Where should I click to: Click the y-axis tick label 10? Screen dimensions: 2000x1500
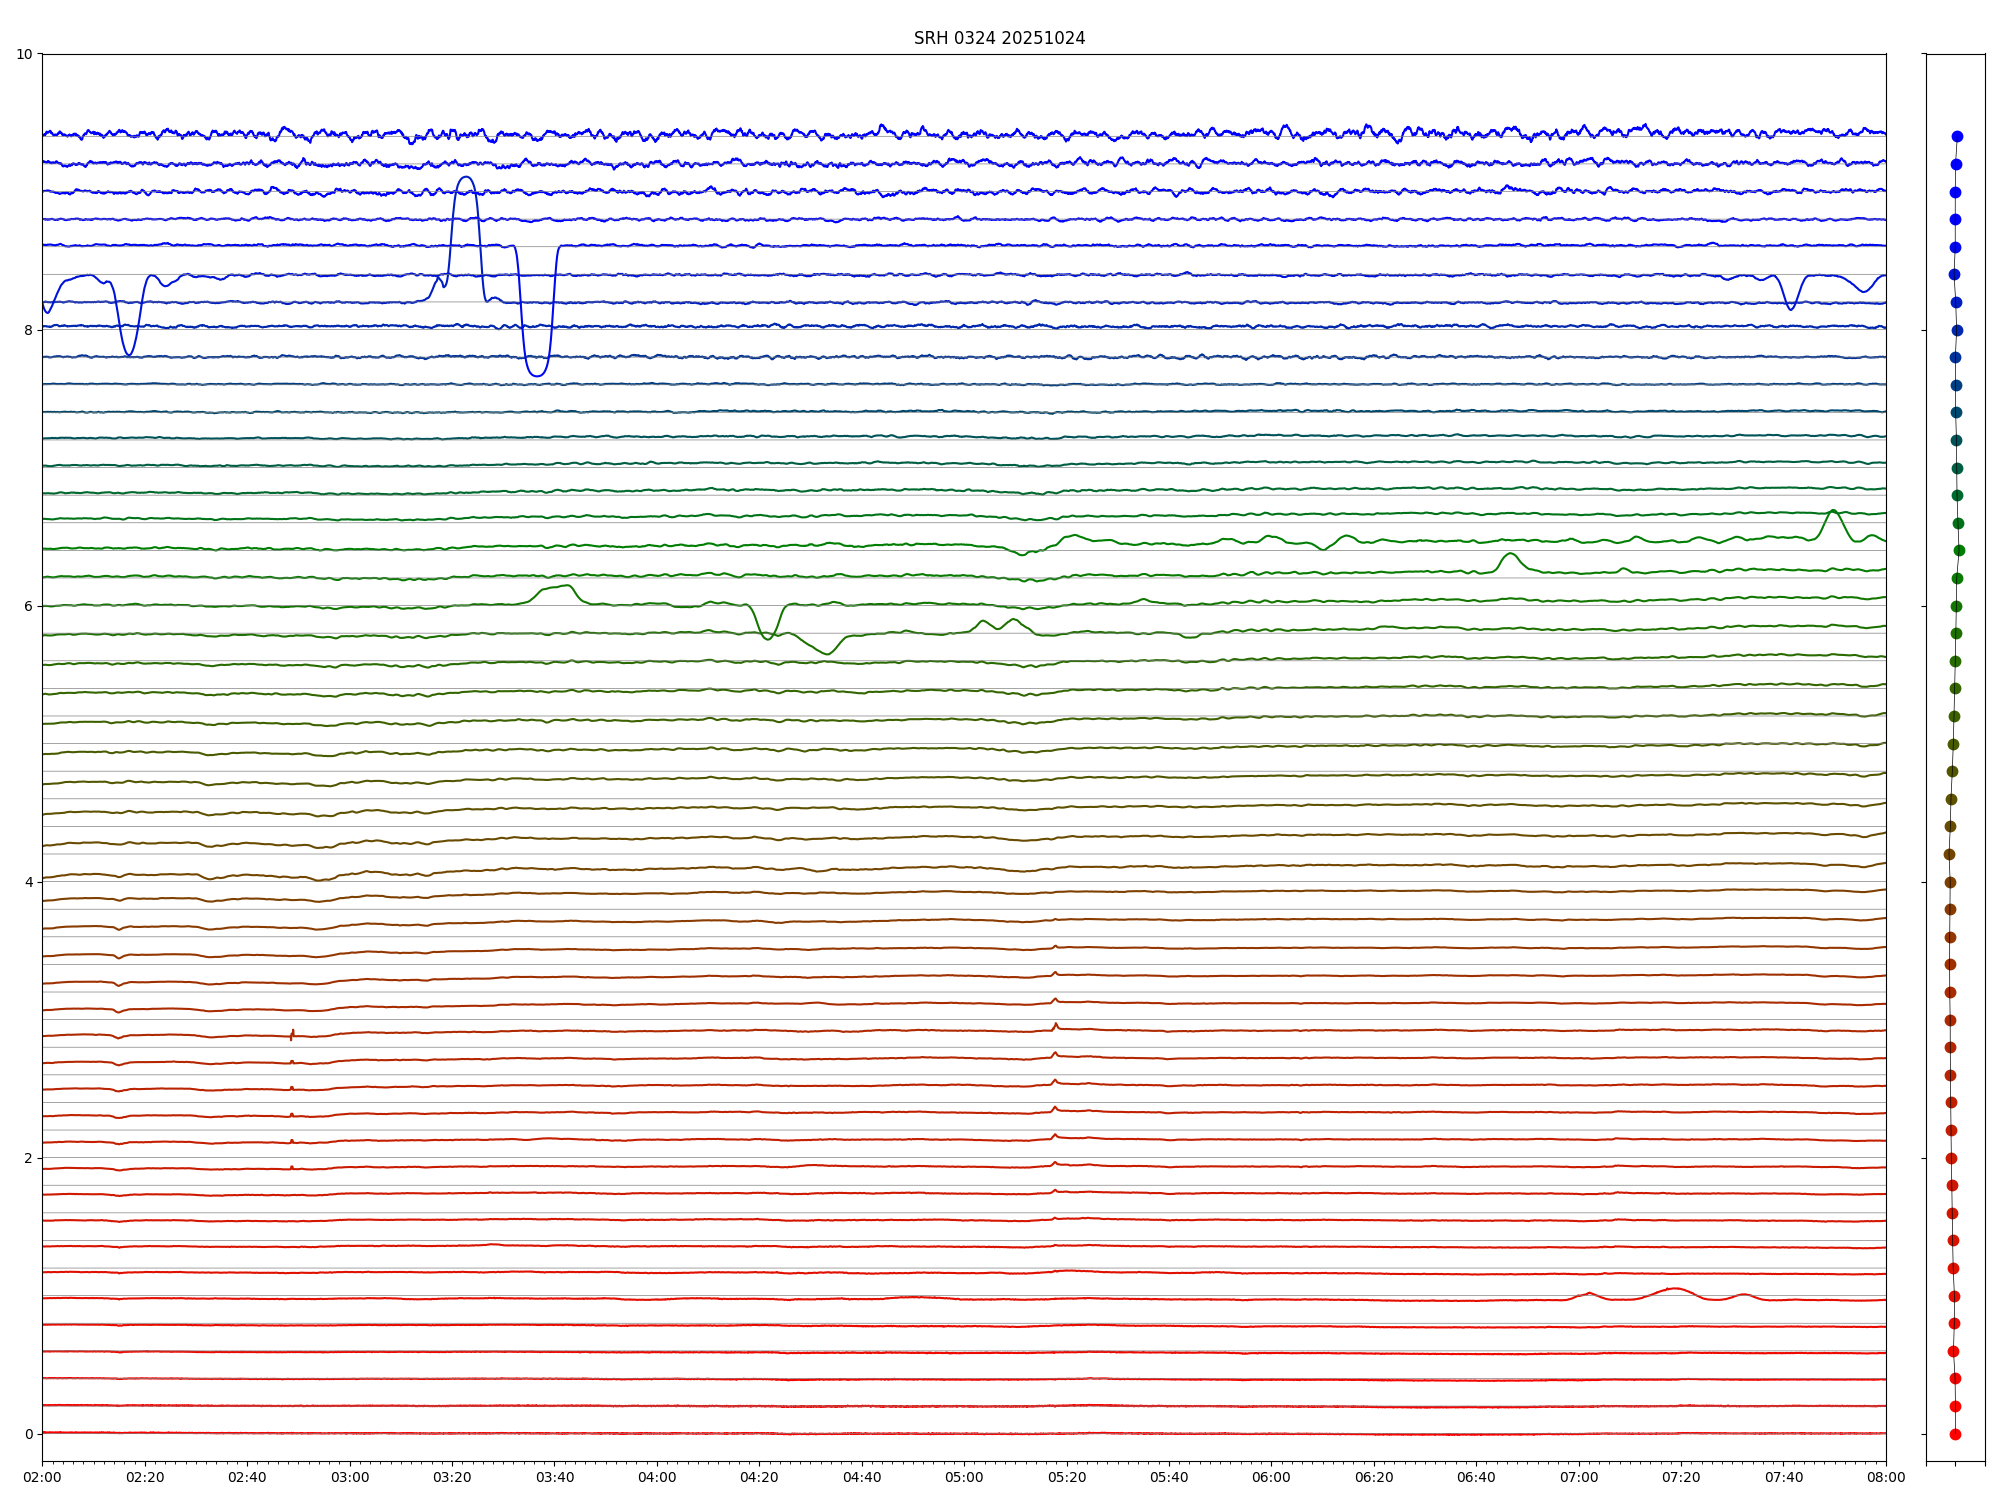(24, 54)
